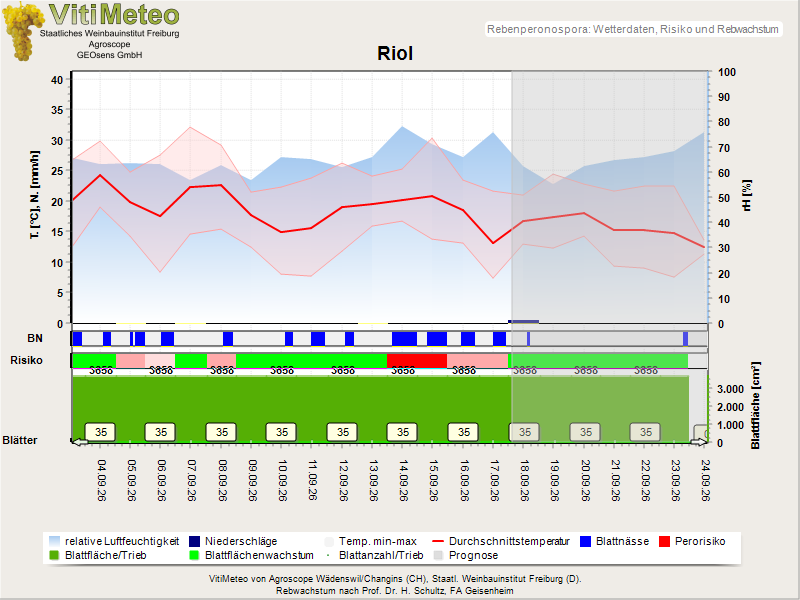Screen dimensions: 800x600
Task: Click the date label 15.09.26
Action: (433, 481)
